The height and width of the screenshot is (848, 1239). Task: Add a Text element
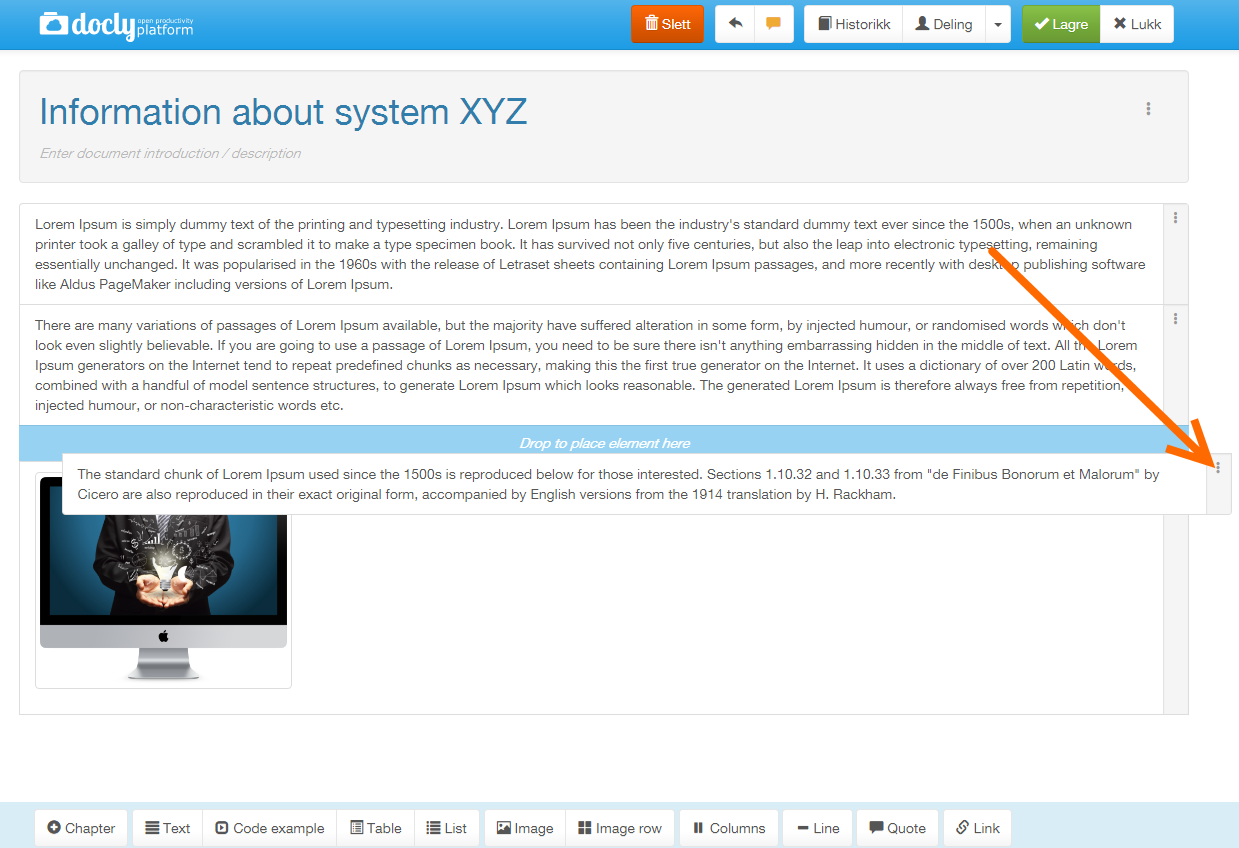[168, 828]
